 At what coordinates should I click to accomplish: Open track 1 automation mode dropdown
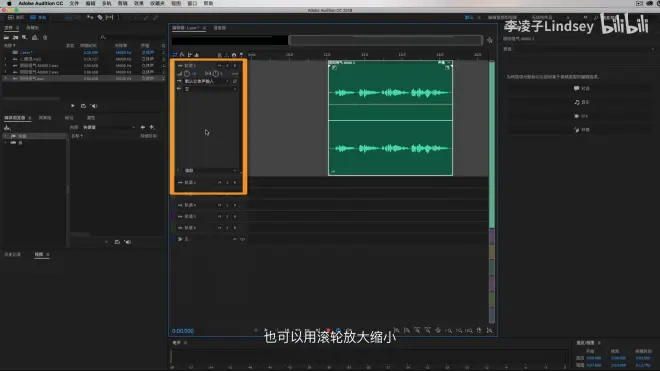[x=210, y=171]
